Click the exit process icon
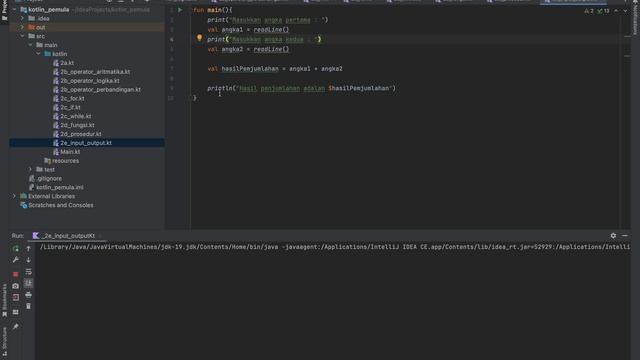The height and width of the screenshot is (360, 640). [x=16, y=298]
